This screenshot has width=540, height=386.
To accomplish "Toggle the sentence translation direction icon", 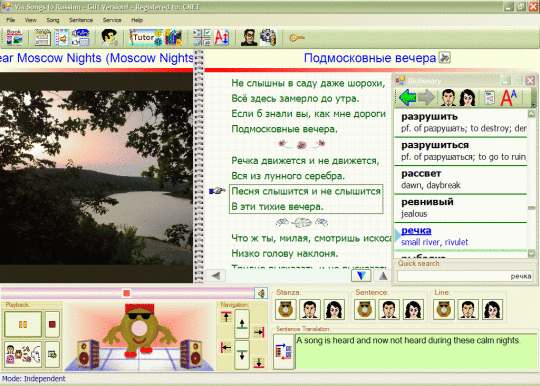I will pyautogui.click(x=284, y=352).
